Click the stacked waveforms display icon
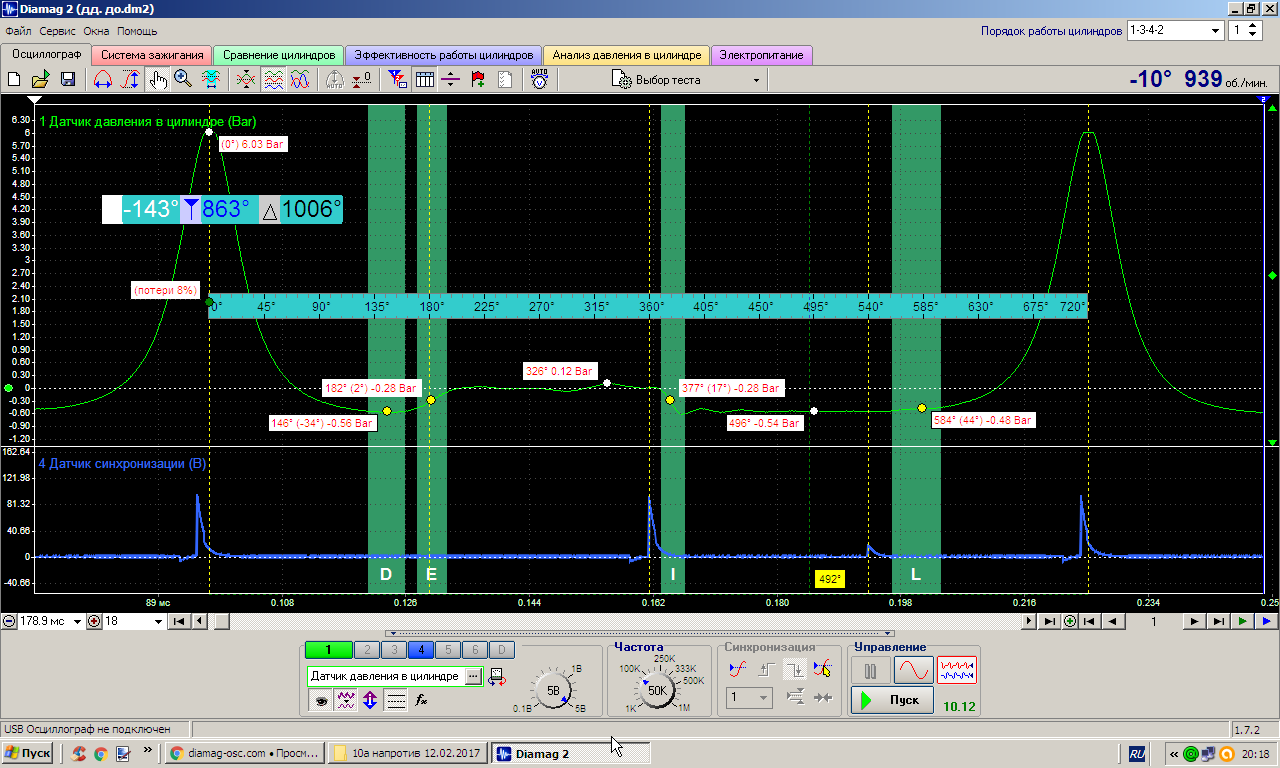The image size is (1280, 768). coord(273,80)
